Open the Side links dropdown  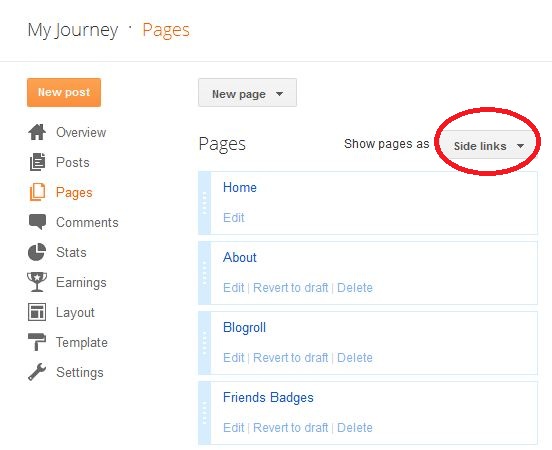click(488, 145)
